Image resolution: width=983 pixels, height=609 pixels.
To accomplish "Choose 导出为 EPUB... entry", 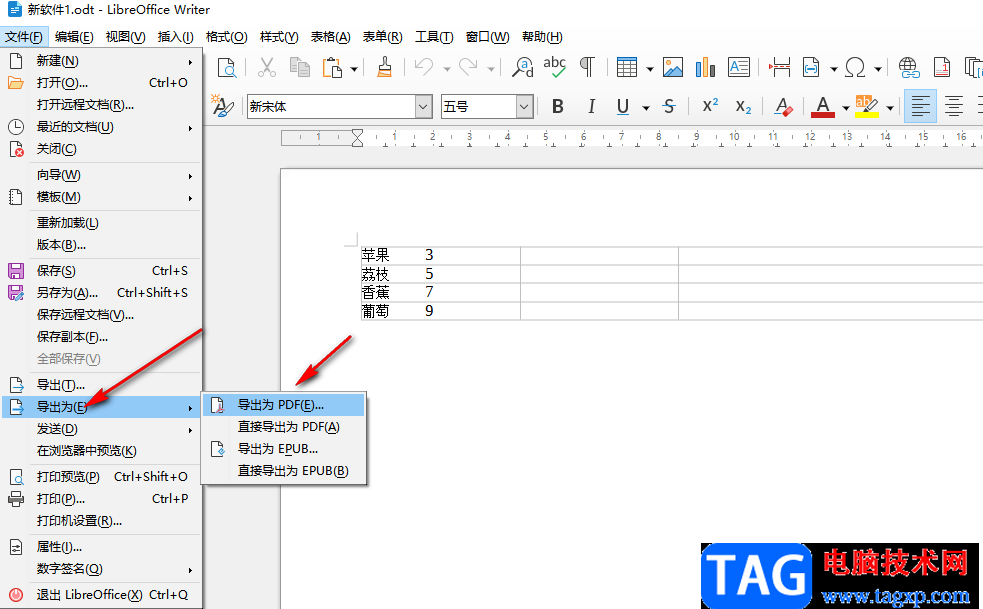I will click(284, 449).
